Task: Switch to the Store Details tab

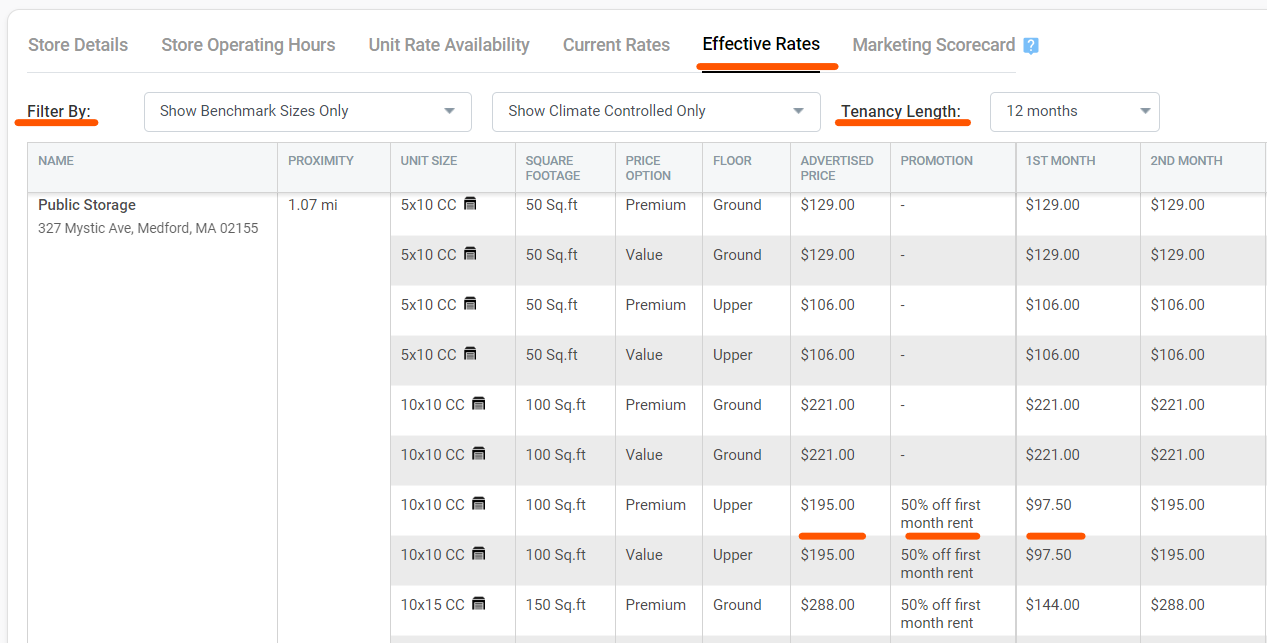Action: tap(78, 45)
